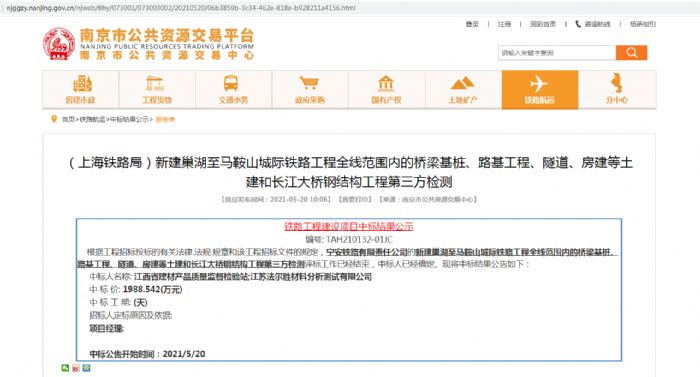700x377 pixels.
Task: Click the 南京市公共资源交易平台 site title
Action: tap(167, 35)
